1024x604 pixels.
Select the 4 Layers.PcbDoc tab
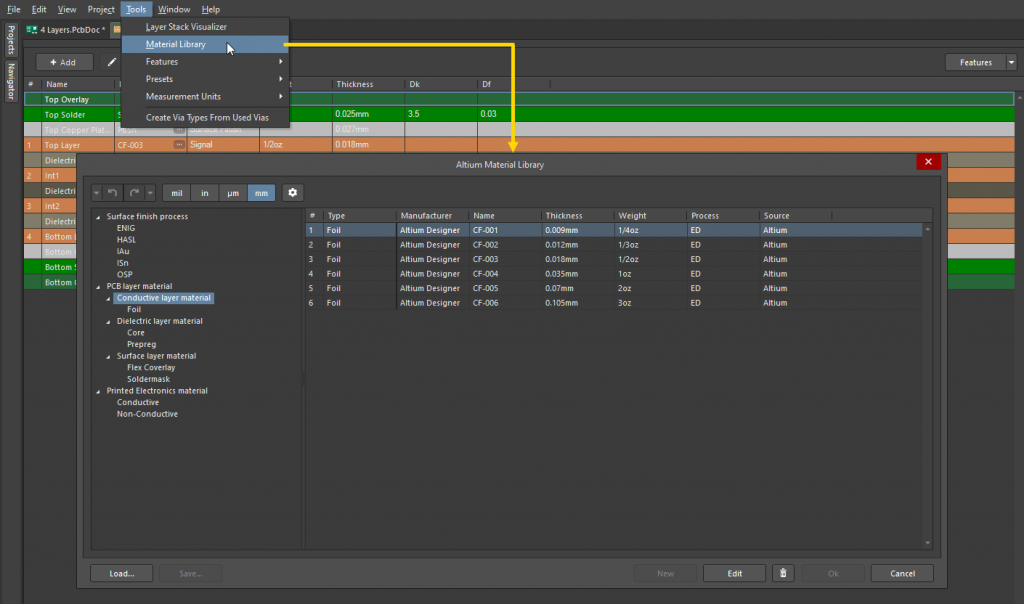coord(67,29)
